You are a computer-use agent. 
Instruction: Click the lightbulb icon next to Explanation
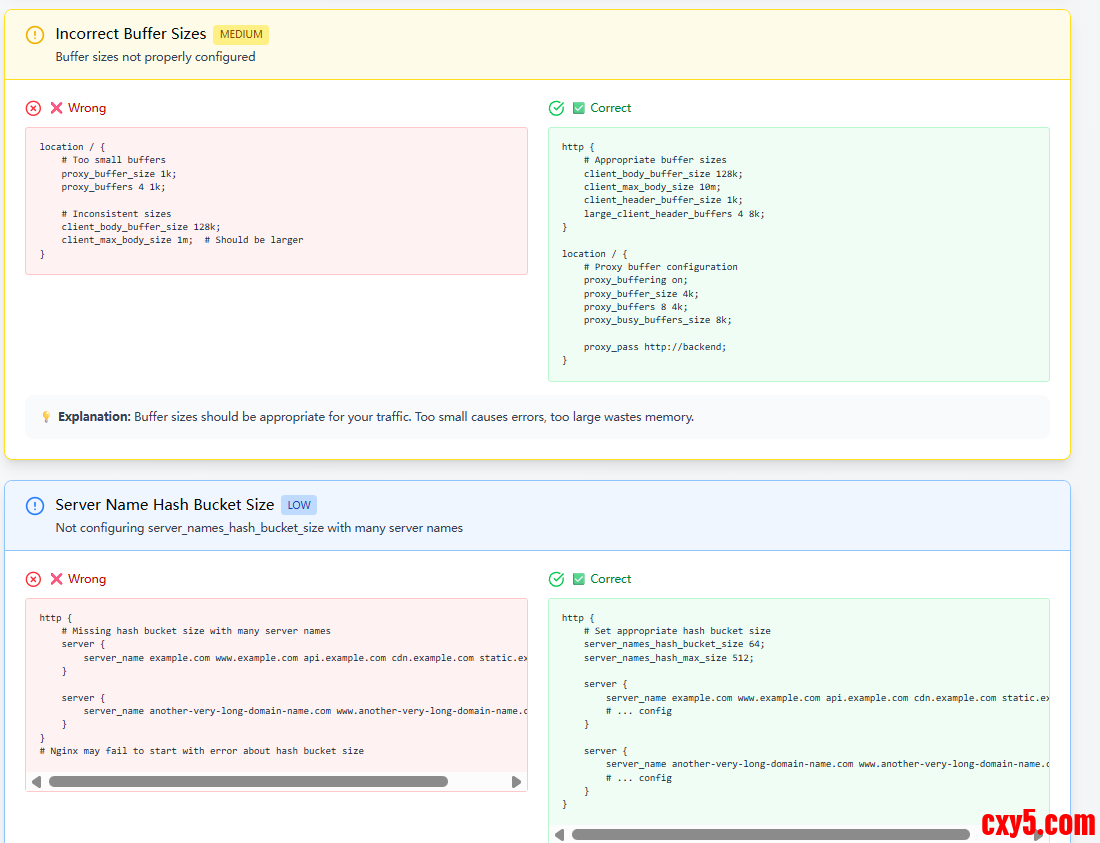(x=46, y=417)
